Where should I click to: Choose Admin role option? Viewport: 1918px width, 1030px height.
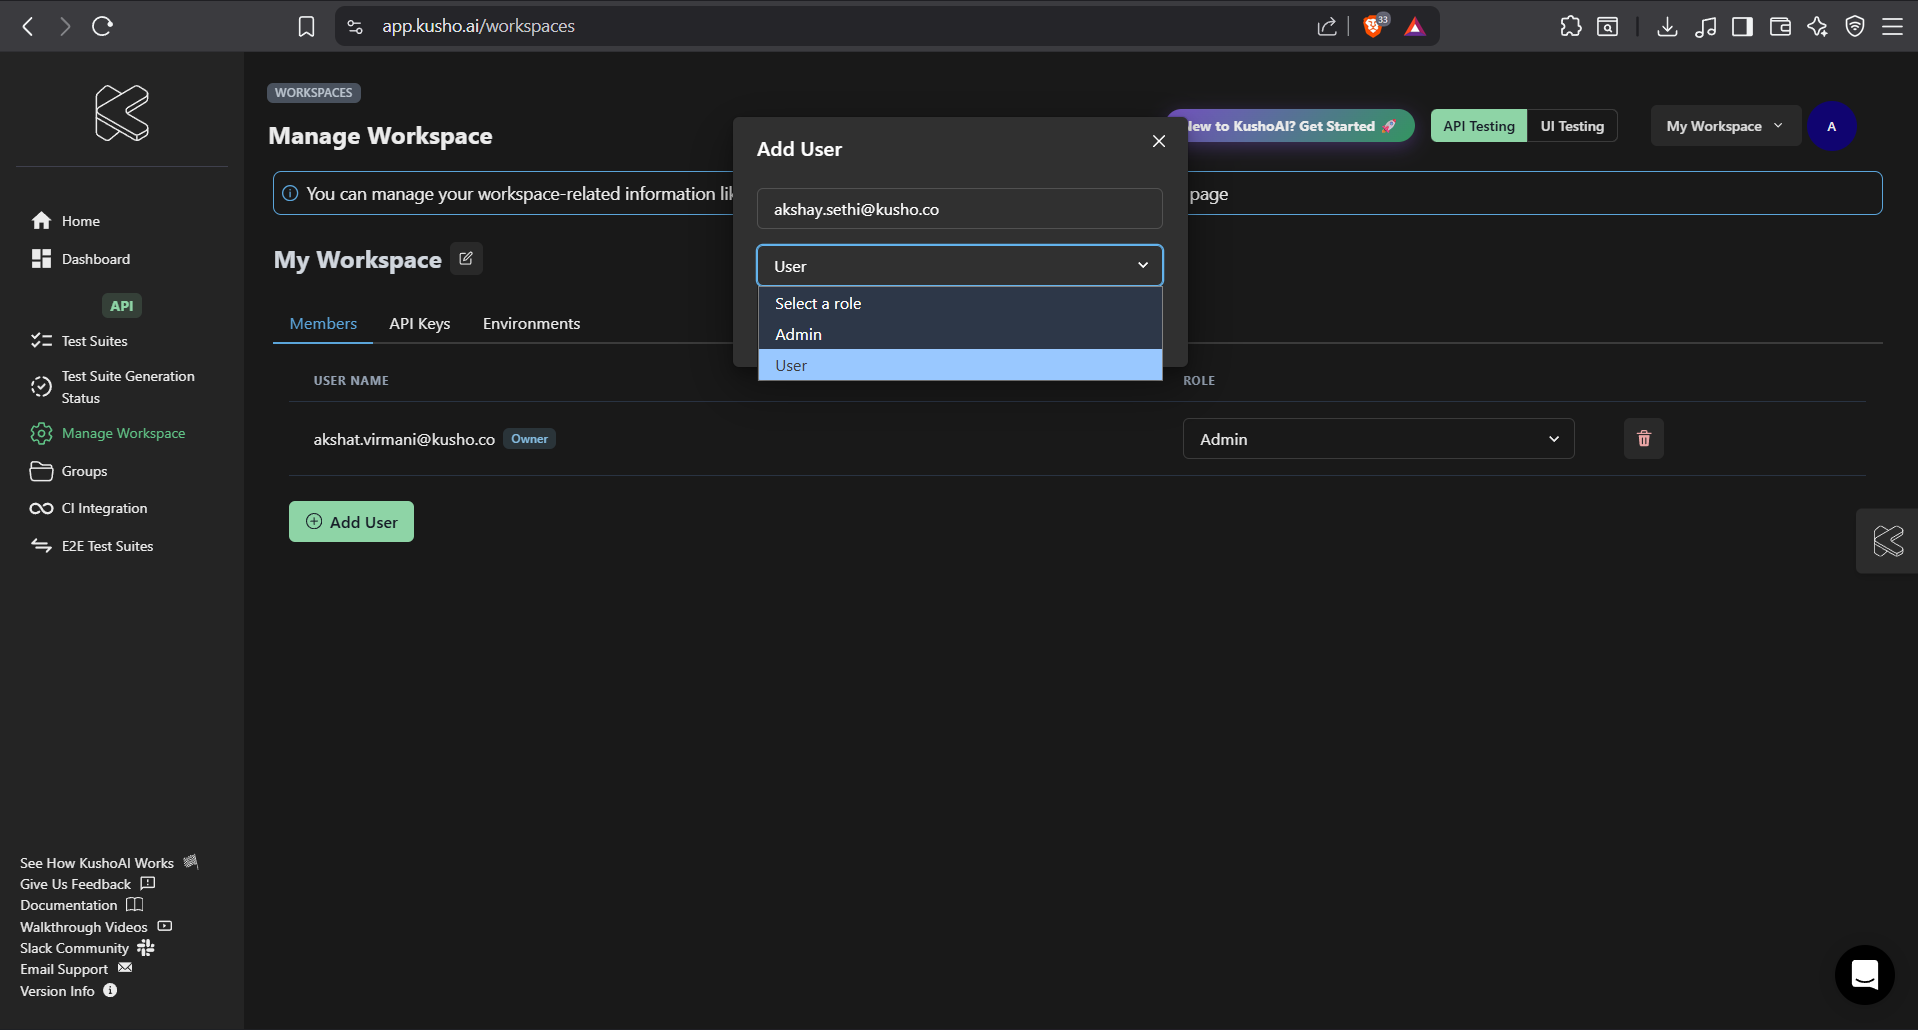(x=960, y=334)
